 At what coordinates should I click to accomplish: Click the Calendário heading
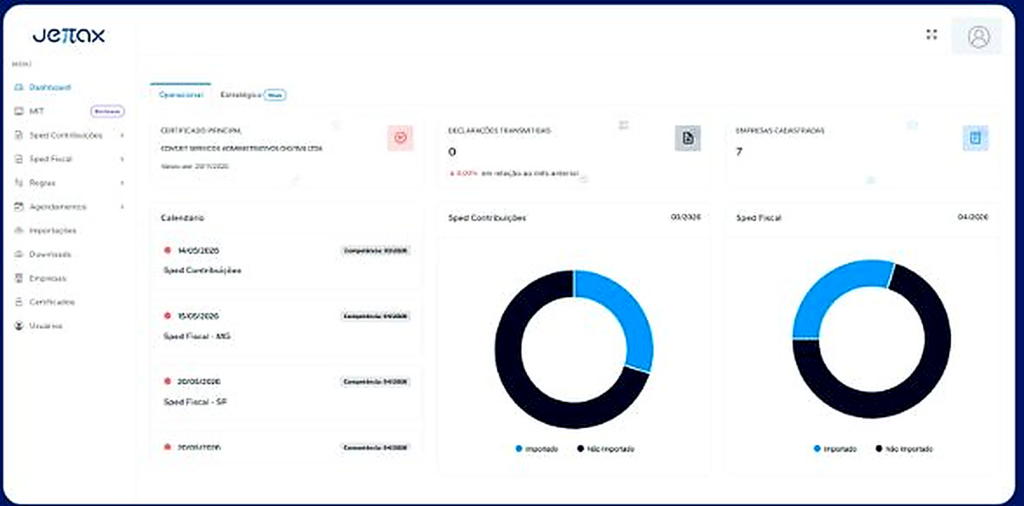click(x=182, y=218)
